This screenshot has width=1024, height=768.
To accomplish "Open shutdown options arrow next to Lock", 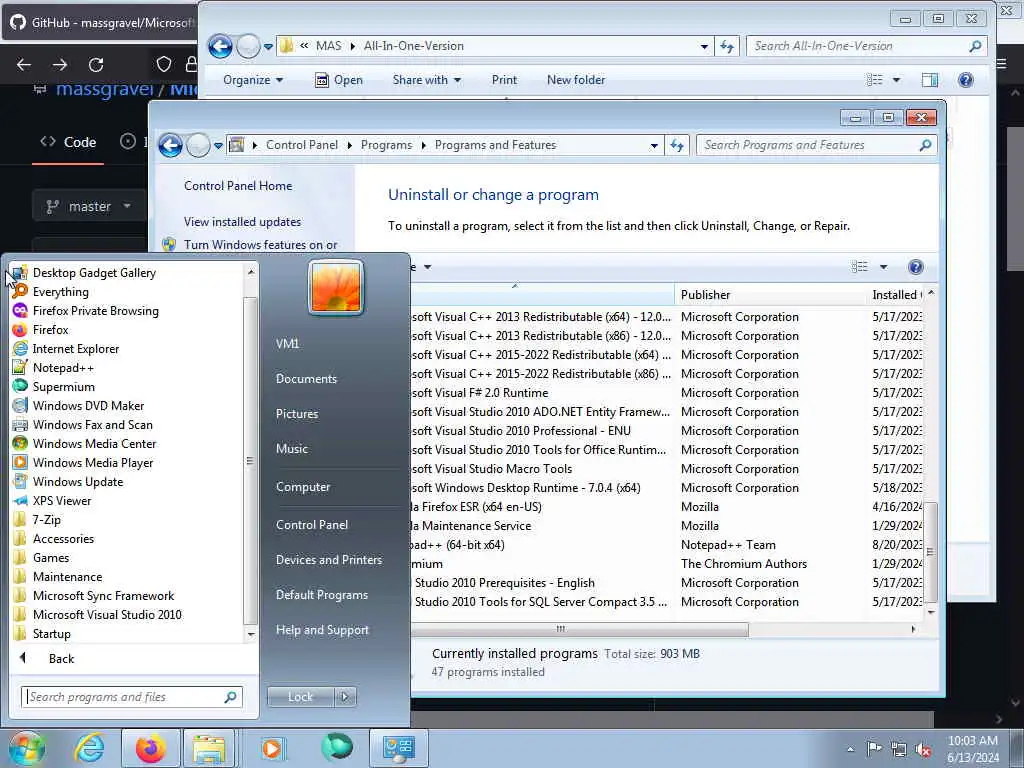I will (x=345, y=697).
